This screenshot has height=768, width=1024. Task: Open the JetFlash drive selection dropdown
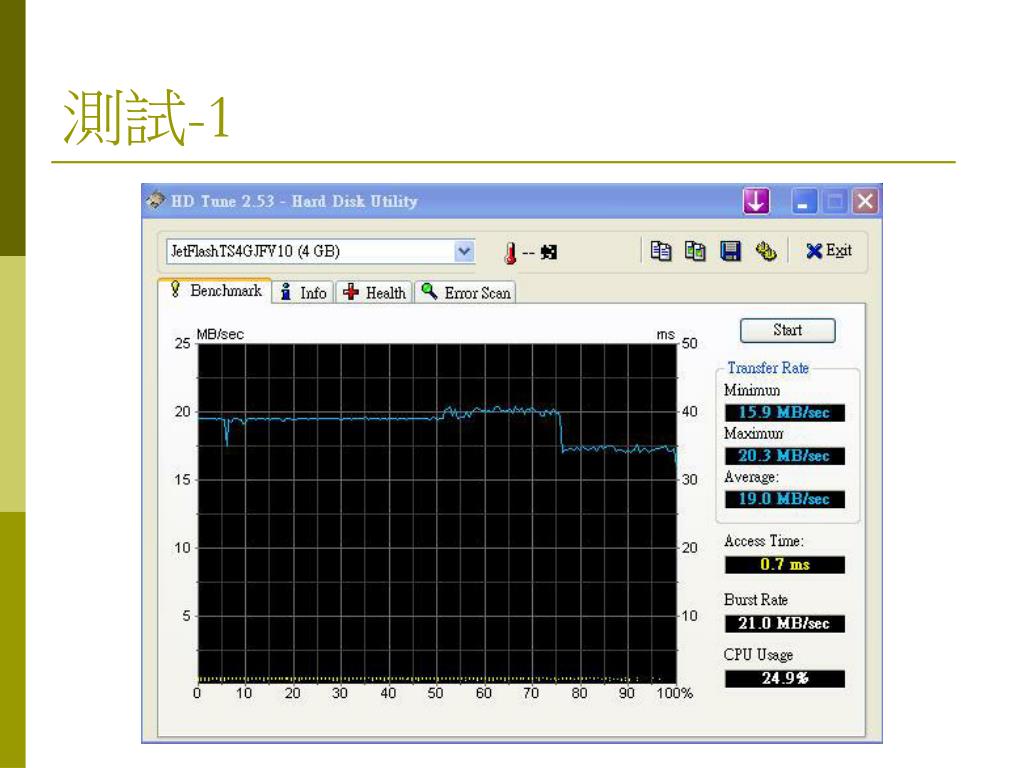(x=321, y=251)
